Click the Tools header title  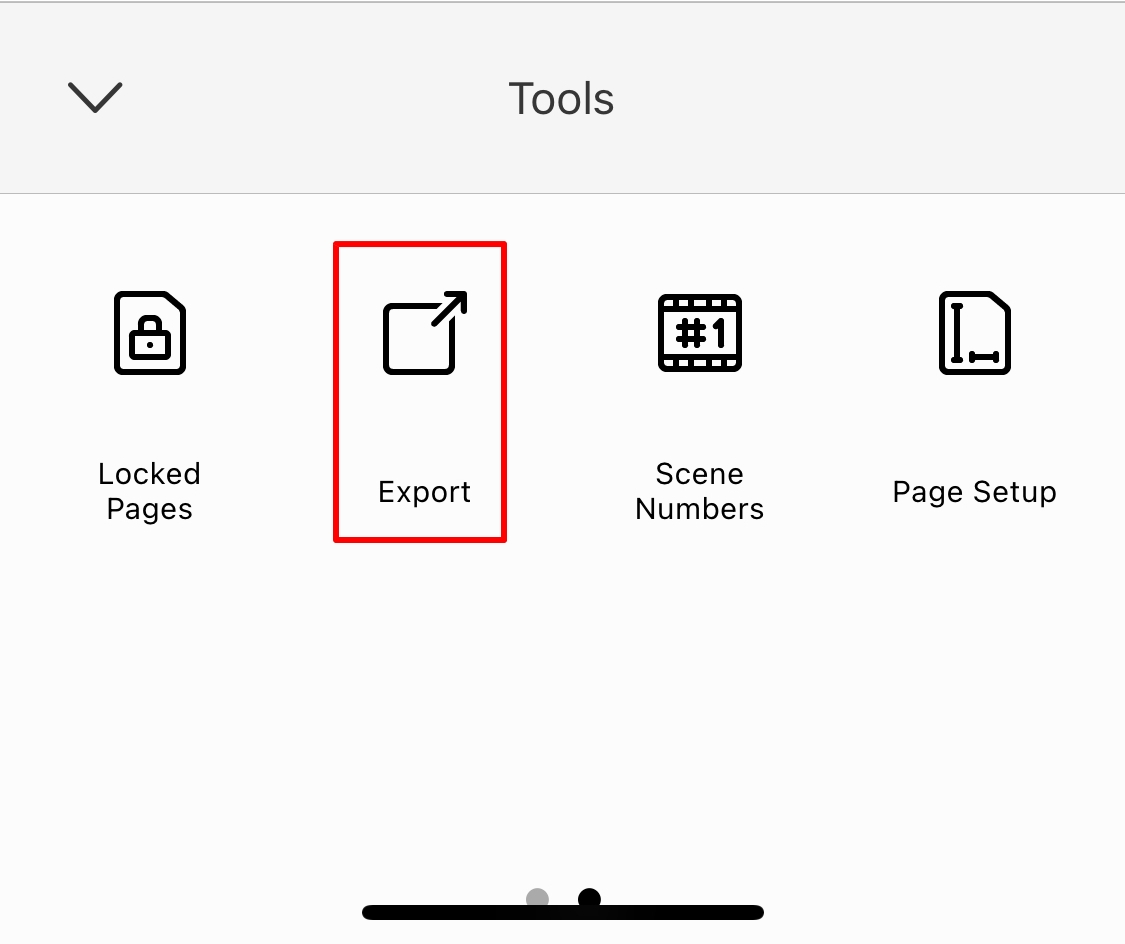coord(561,98)
